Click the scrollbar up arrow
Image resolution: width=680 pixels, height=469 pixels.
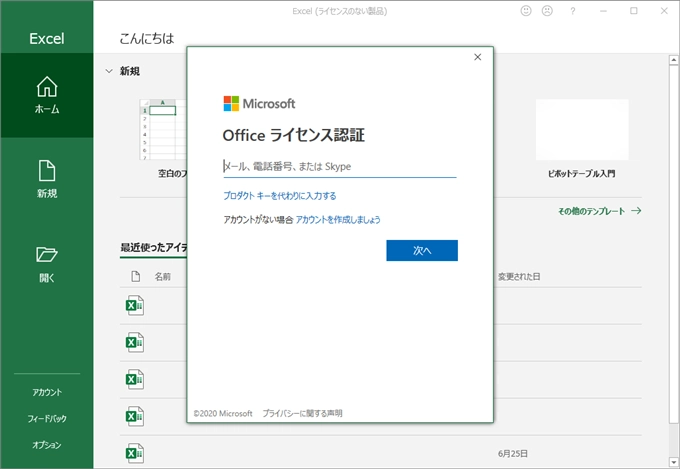(673, 60)
